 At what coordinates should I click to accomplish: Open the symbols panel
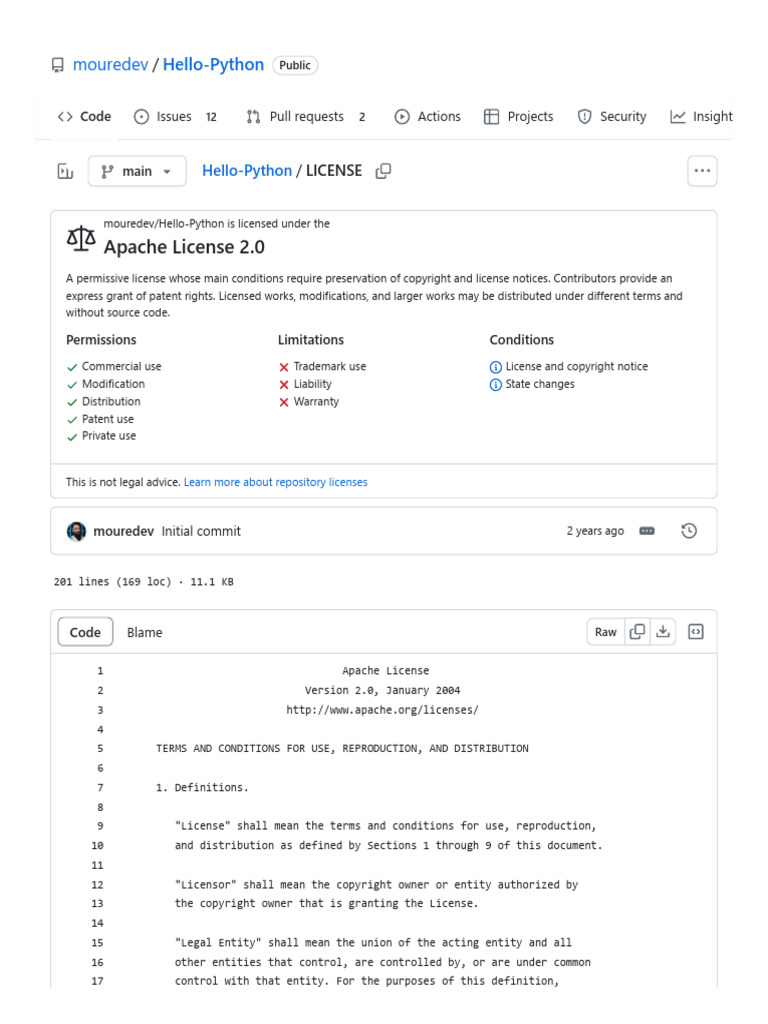coord(696,632)
